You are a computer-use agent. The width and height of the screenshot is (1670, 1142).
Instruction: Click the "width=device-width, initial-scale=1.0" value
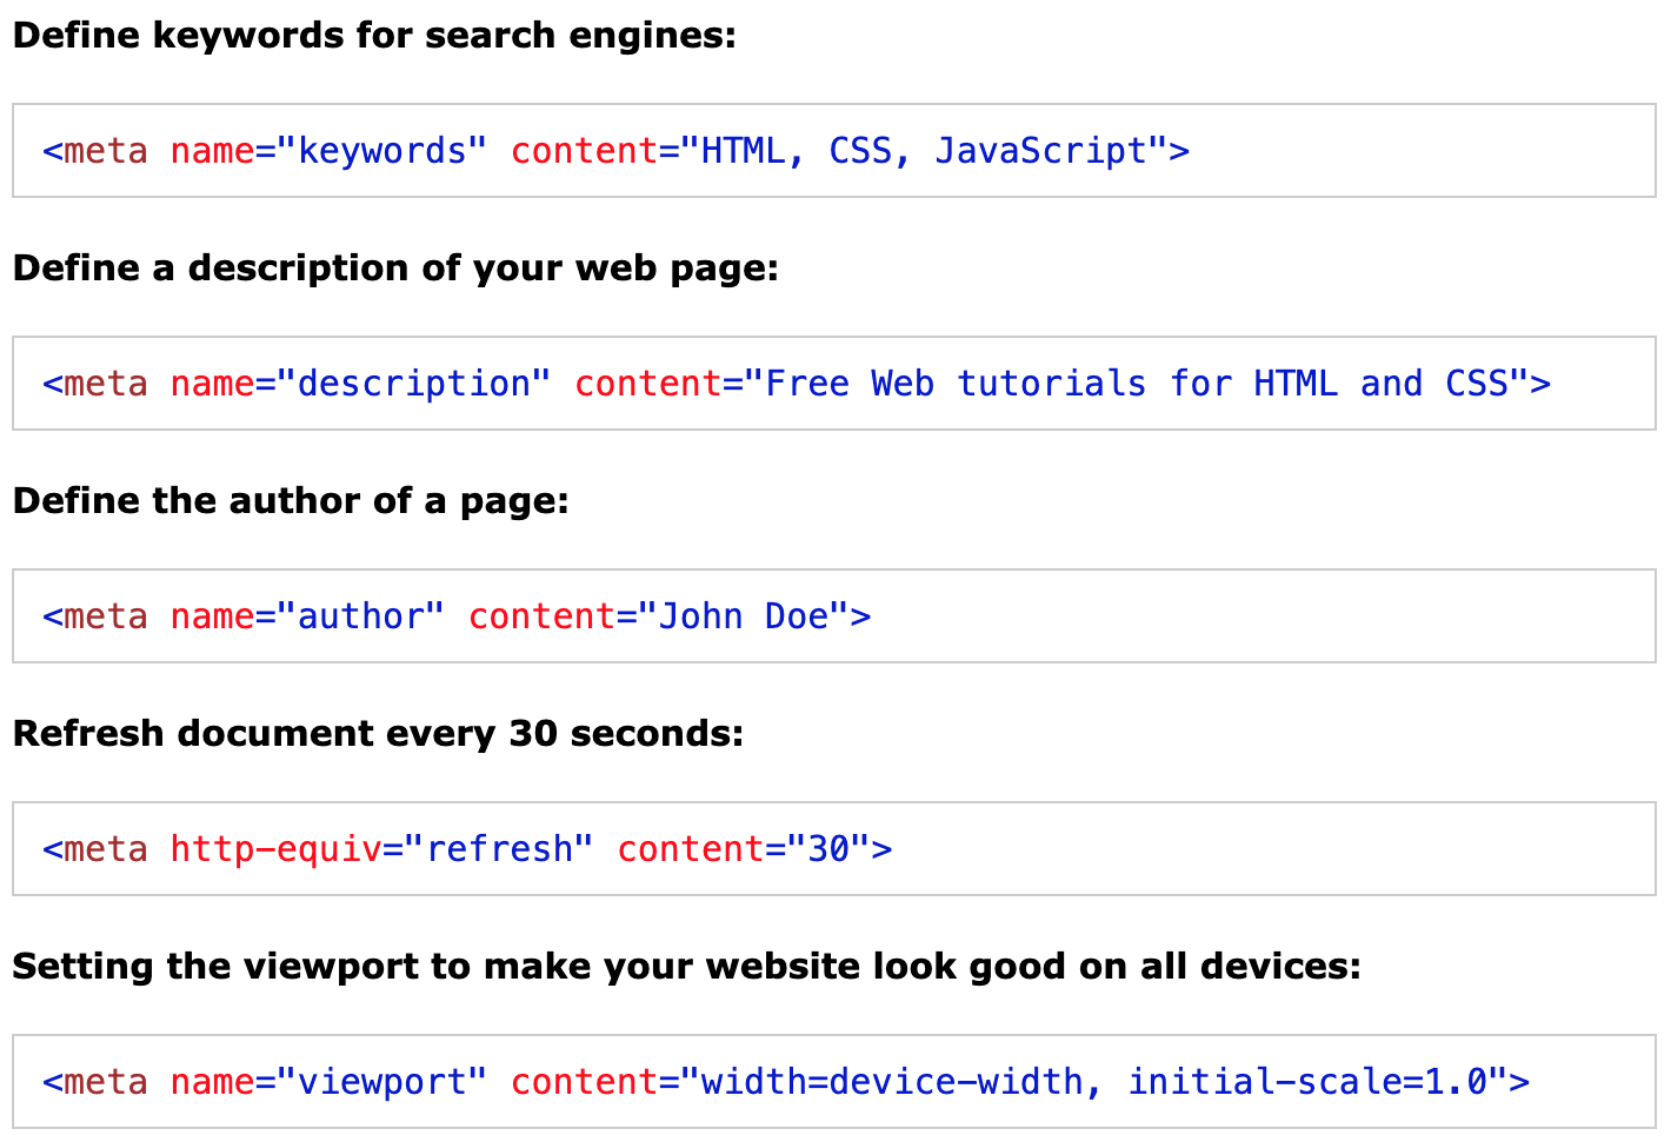(1094, 1082)
